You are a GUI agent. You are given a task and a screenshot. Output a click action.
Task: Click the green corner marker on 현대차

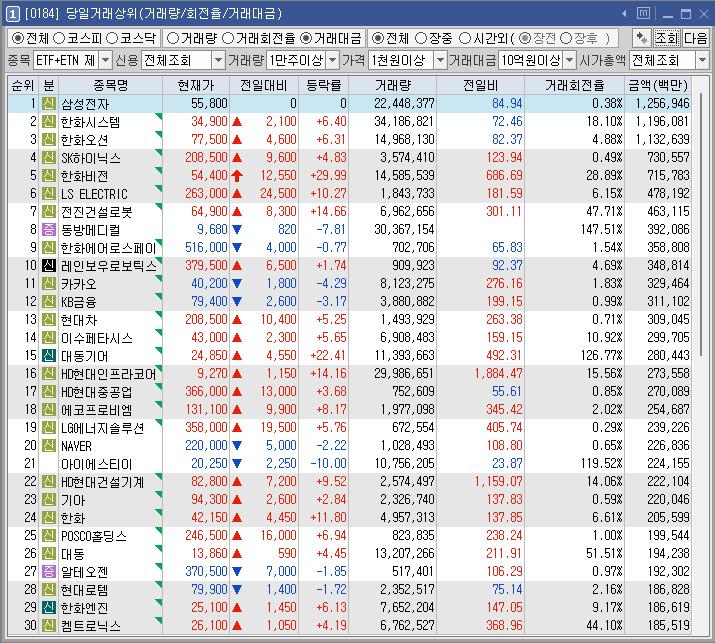[x=159, y=314]
